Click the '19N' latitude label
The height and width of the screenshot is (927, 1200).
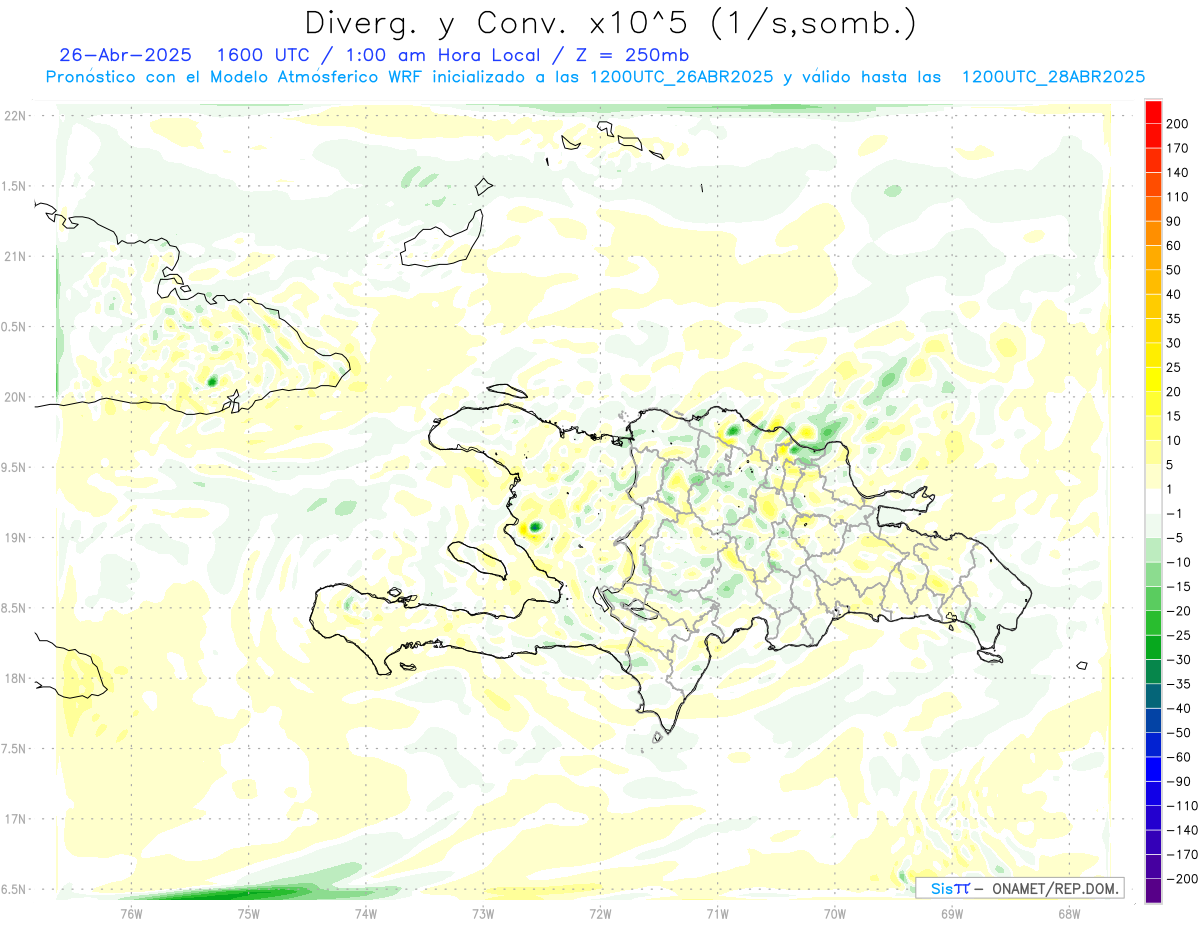(15, 538)
